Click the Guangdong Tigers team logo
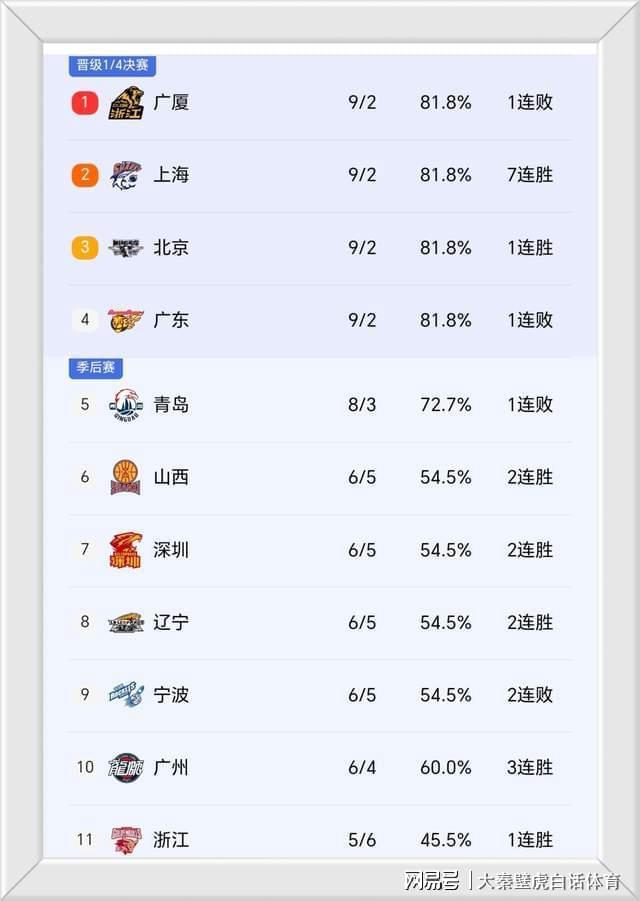 tap(126, 320)
